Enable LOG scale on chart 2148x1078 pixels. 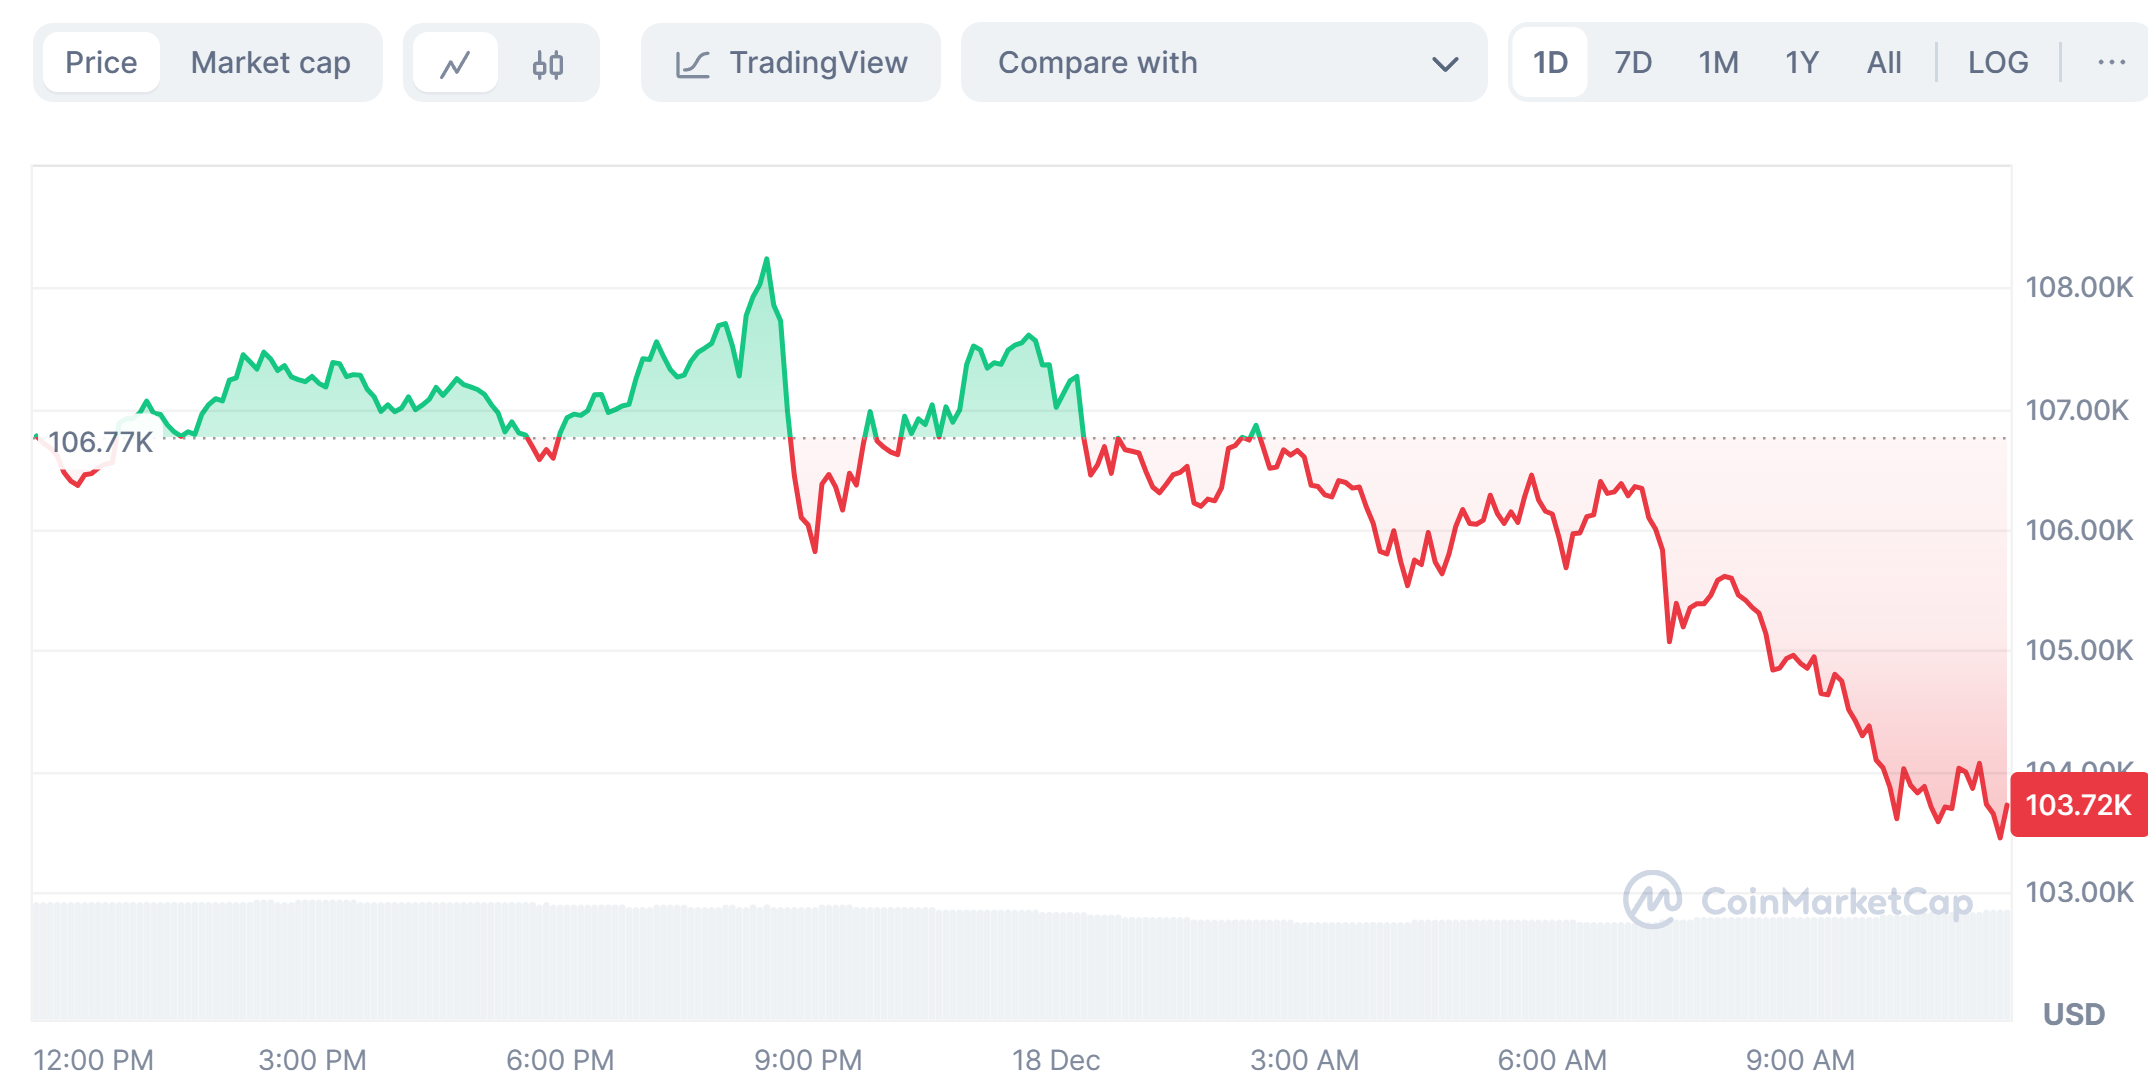point(1997,63)
